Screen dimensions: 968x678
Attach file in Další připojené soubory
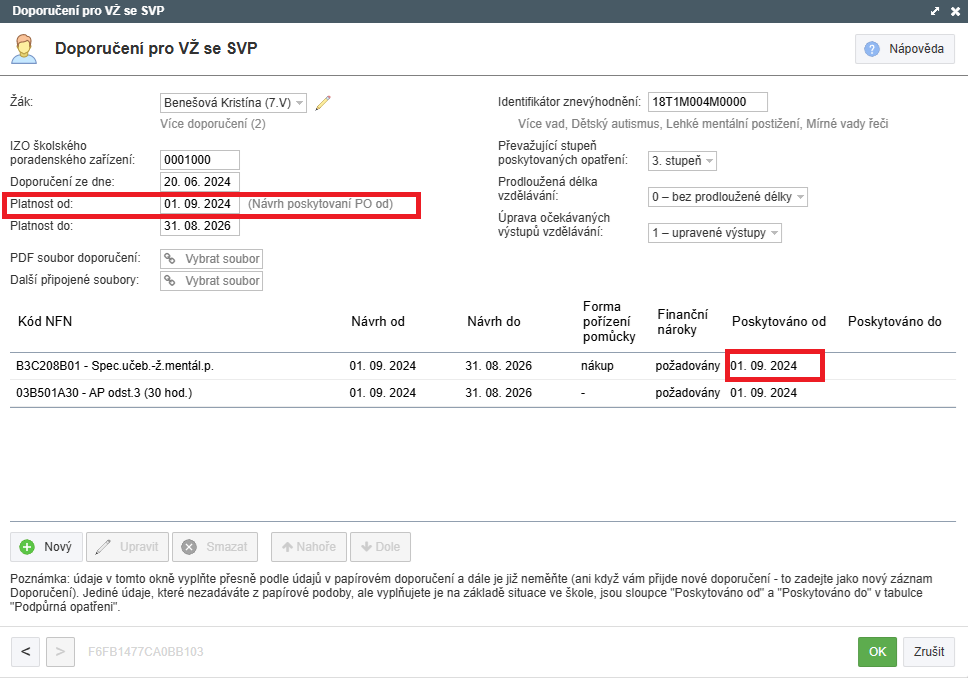click(x=211, y=281)
